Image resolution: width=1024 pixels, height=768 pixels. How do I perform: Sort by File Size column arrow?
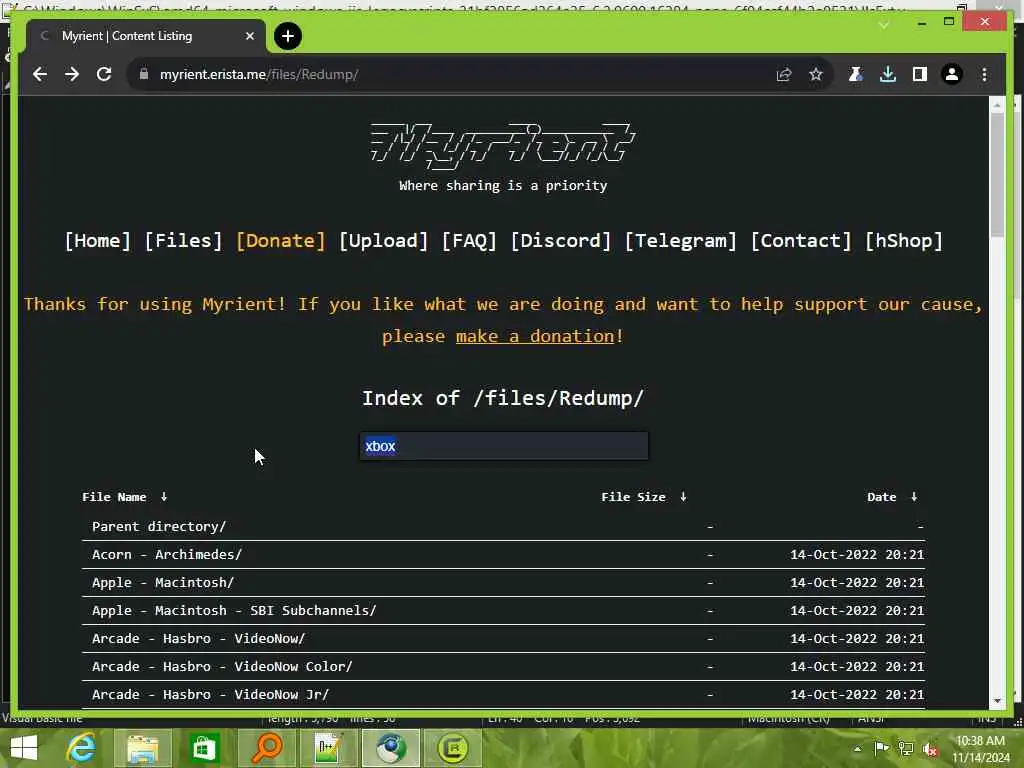point(683,497)
